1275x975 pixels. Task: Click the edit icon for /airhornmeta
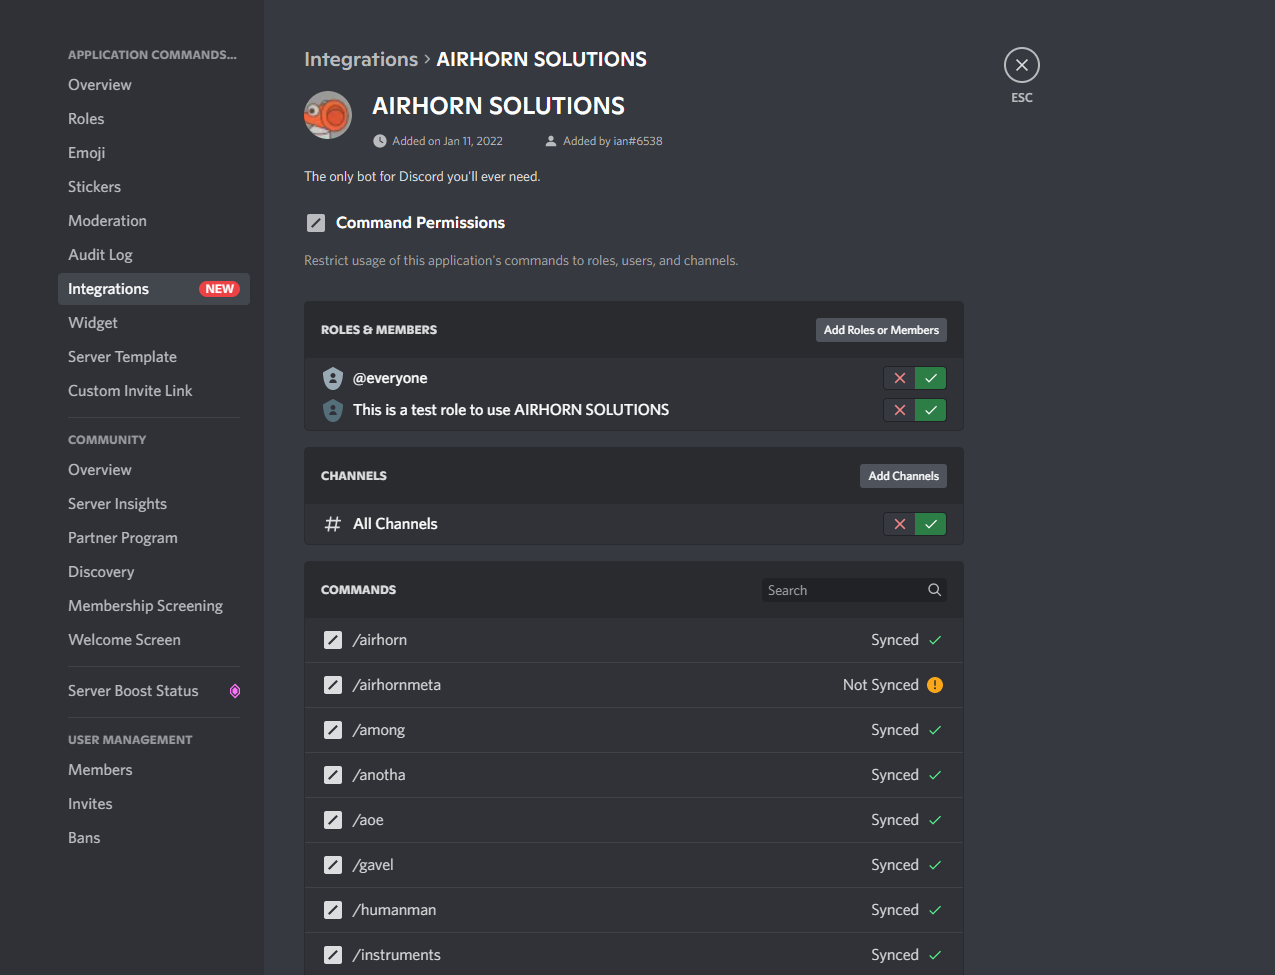(333, 685)
